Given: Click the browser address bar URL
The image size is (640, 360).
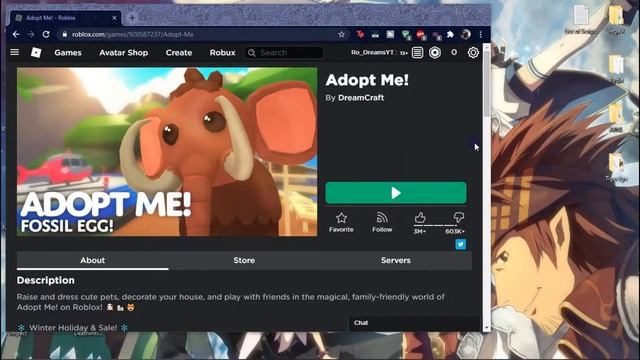Looking at the screenshot, I should (133, 35).
